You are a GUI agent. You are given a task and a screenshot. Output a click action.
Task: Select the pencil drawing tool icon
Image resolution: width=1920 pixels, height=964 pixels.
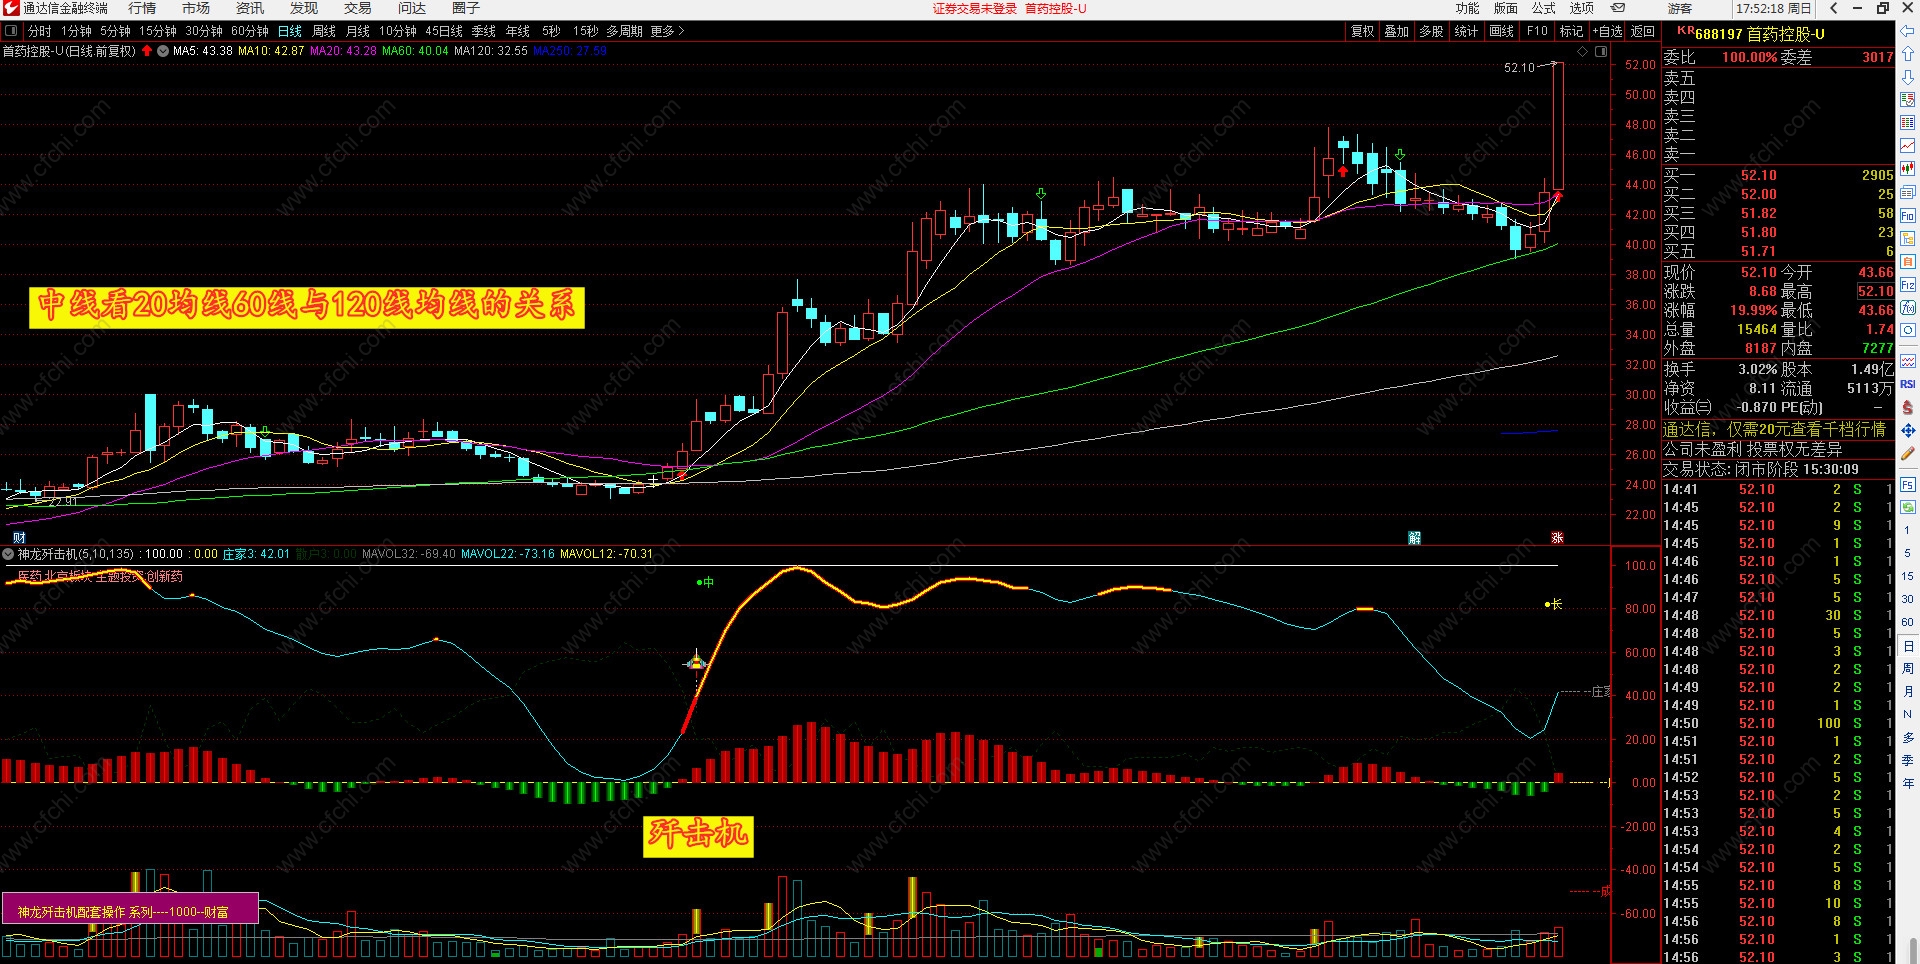pos(1908,453)
